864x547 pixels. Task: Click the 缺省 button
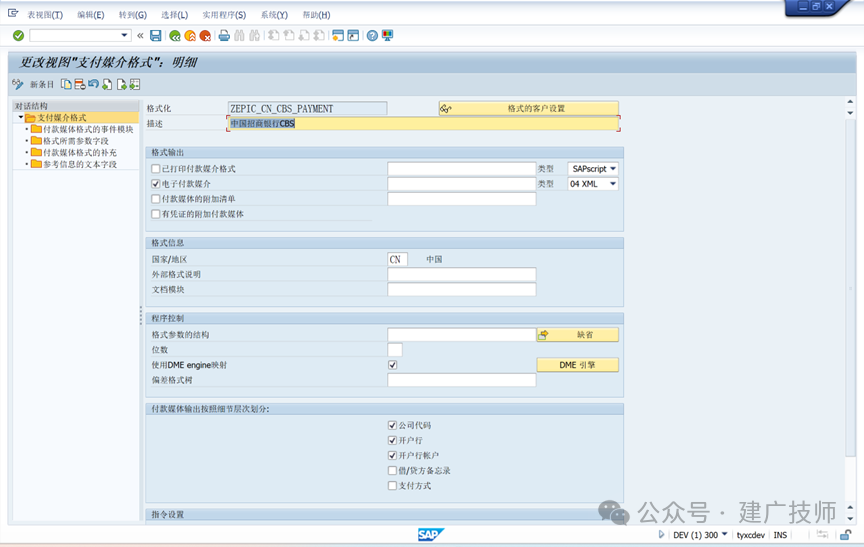pos(577,334)
